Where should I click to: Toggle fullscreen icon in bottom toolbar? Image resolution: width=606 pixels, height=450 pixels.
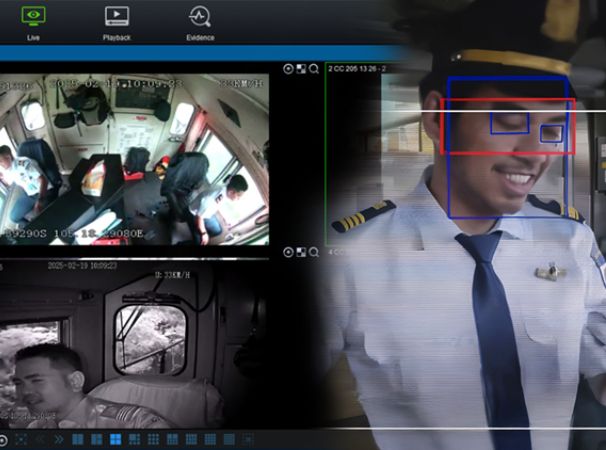21,439
